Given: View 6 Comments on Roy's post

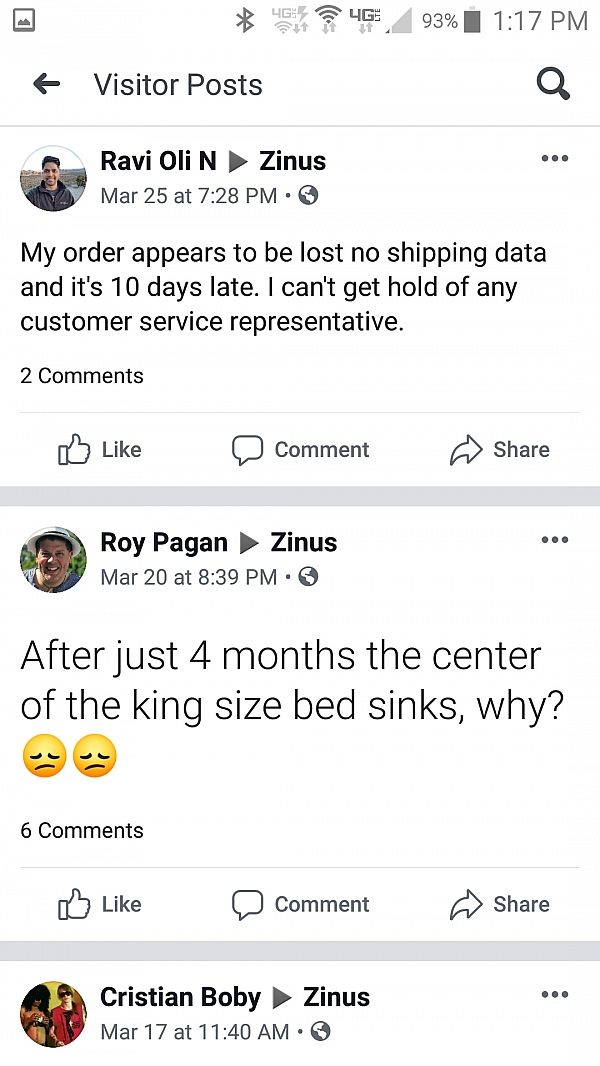Looking at the screenshot, I should pyautogui.click(x=82, y=830).
